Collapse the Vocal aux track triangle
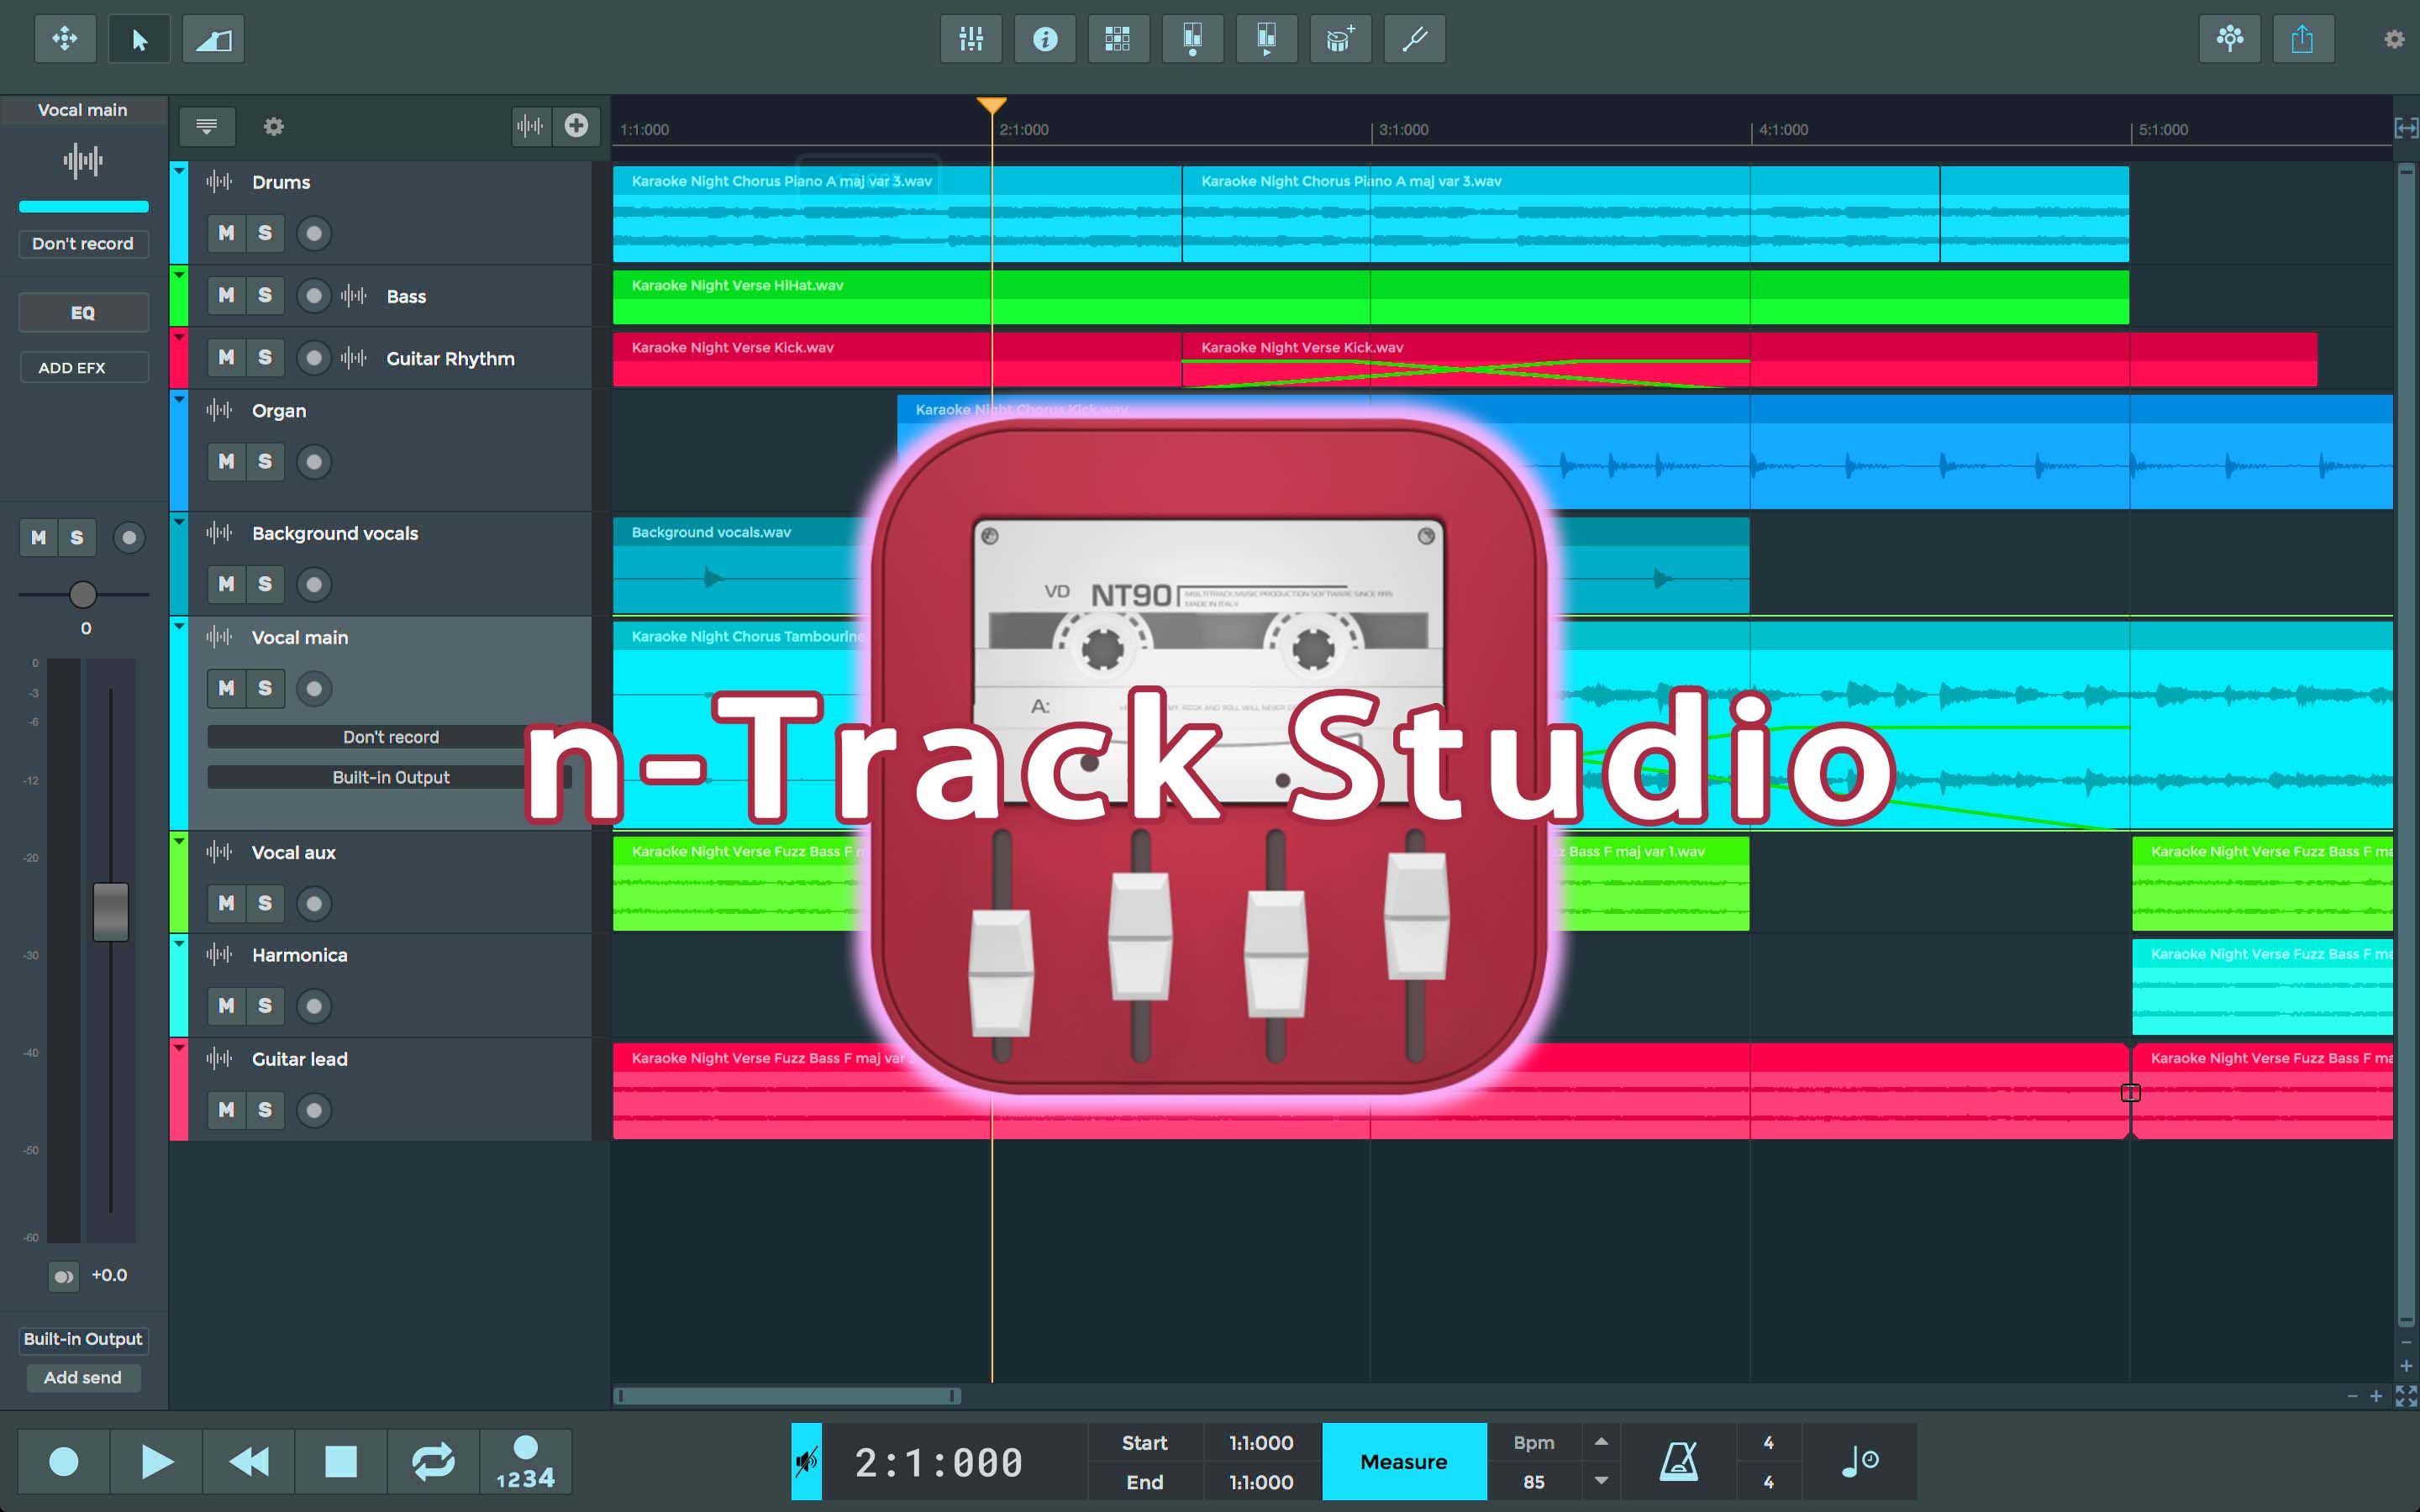 (179, 841)
